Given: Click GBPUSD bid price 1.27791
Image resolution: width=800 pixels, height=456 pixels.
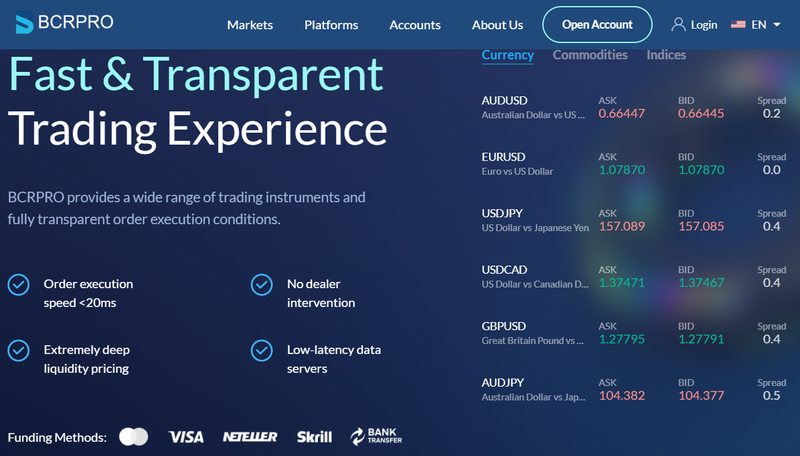Looking at the screenshot, I should tap(701, 339).
